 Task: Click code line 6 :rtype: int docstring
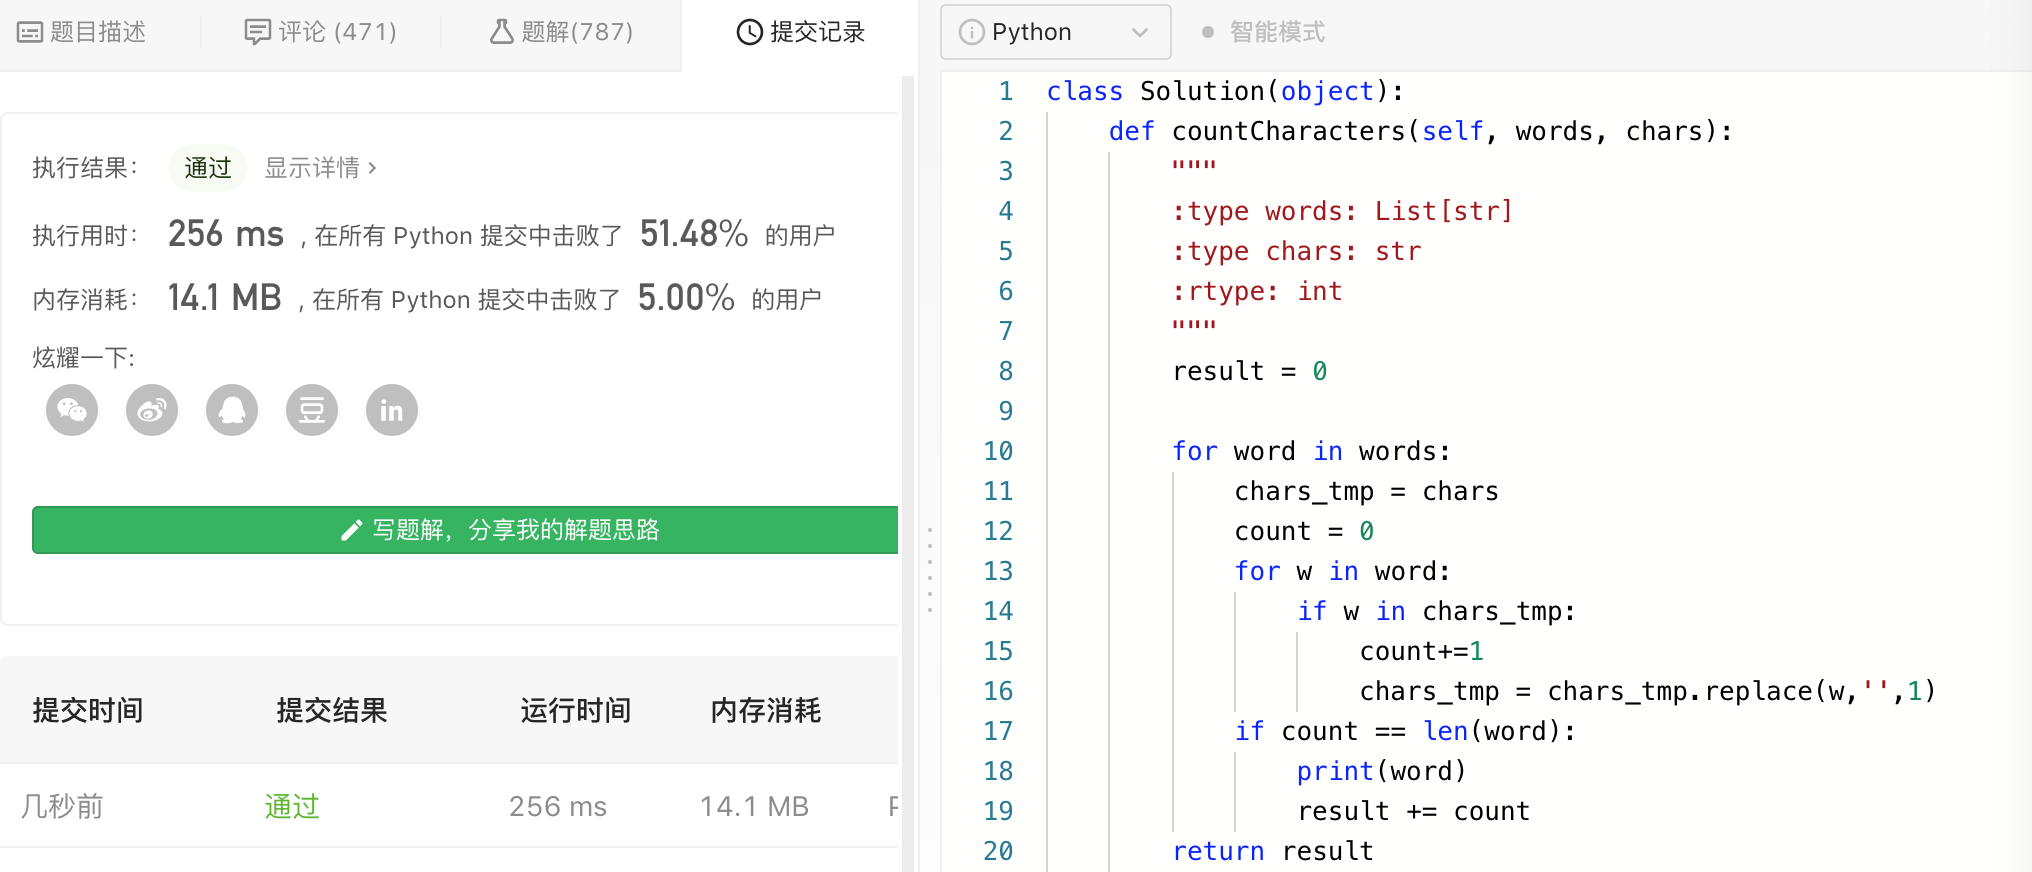pos(1257,291)
